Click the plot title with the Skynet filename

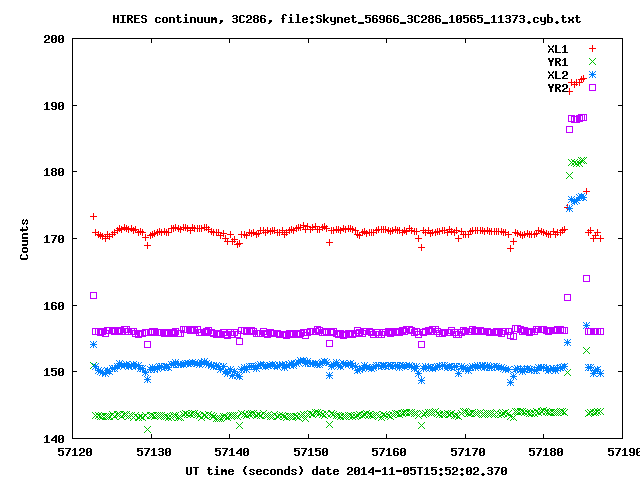pos(347,20)
